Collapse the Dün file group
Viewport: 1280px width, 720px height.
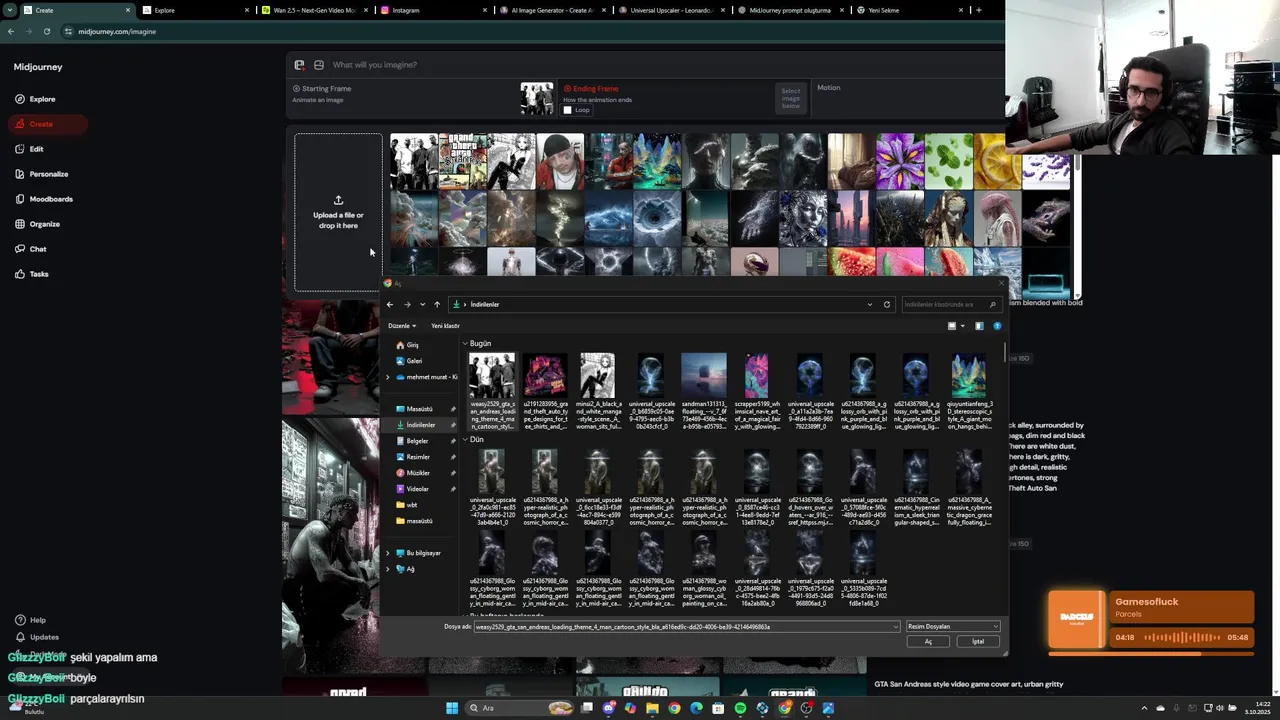coord(465,440)
